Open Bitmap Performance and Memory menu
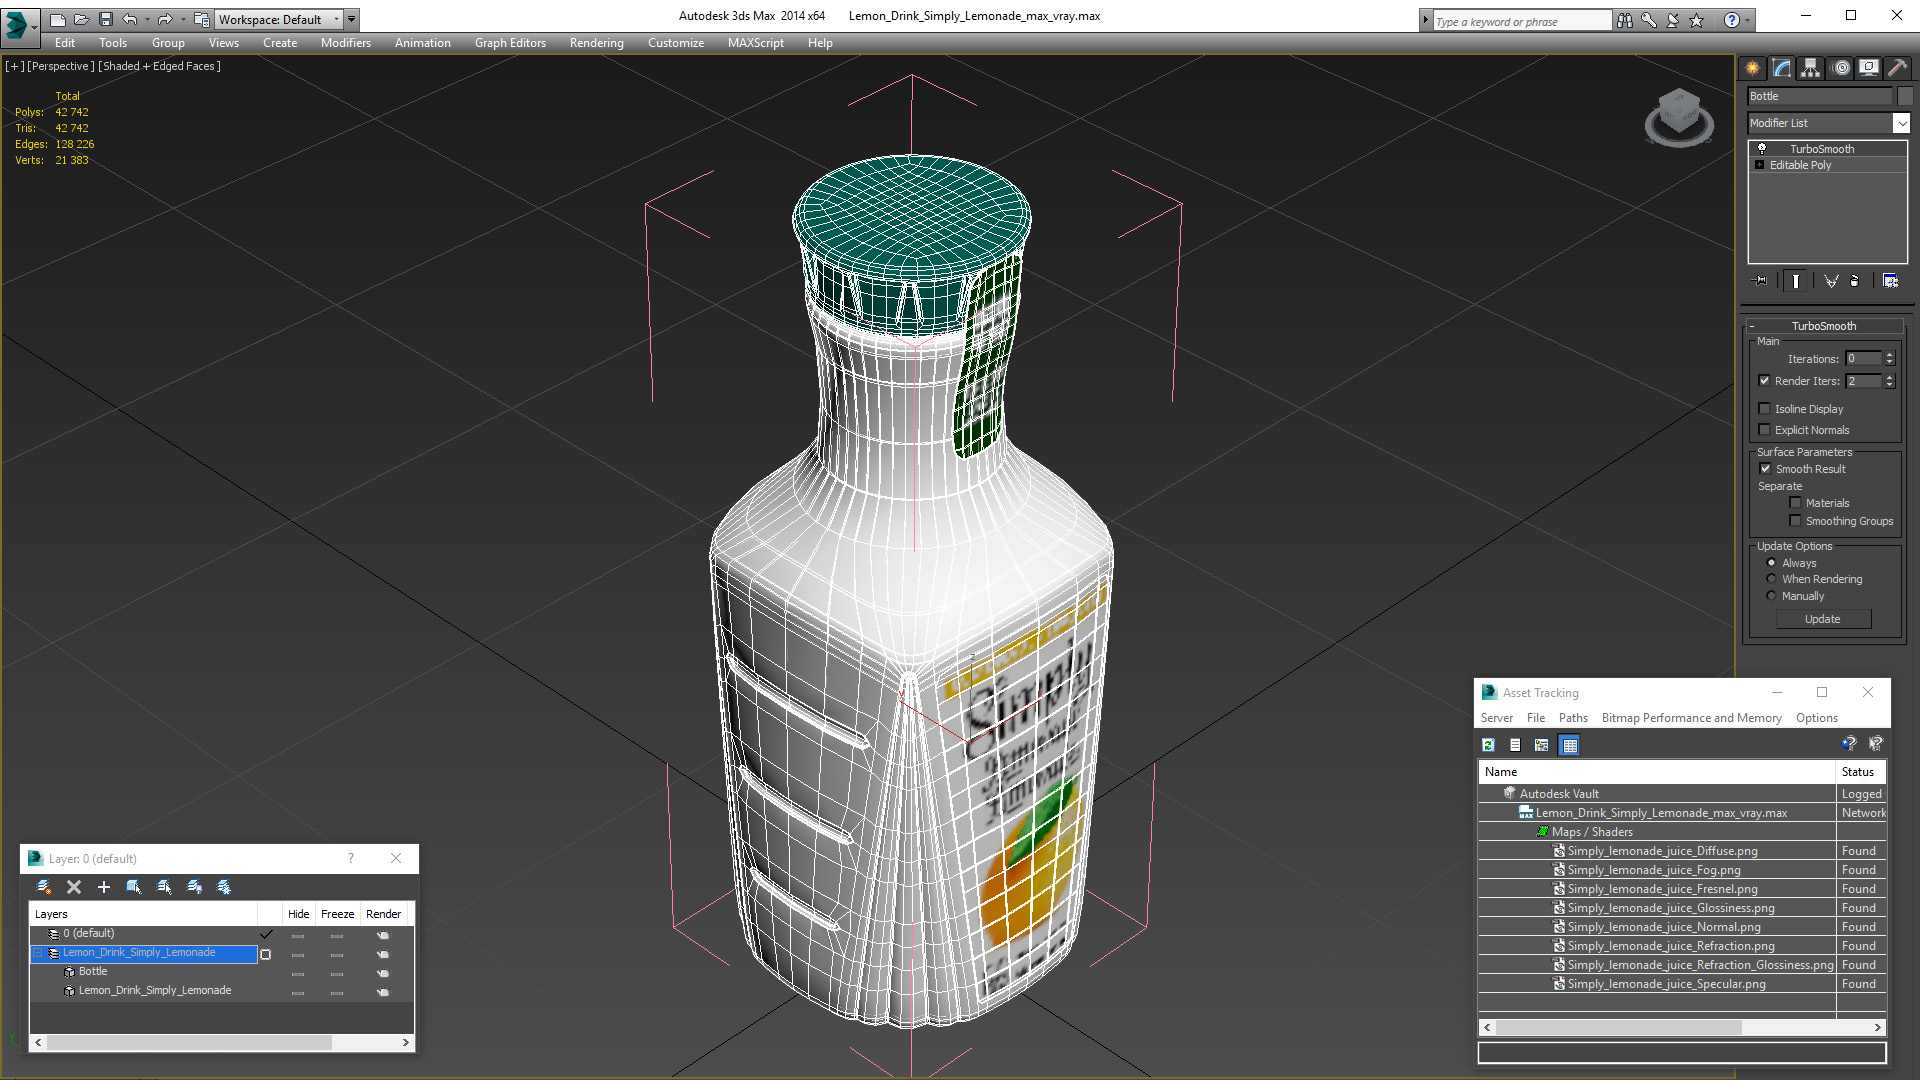Screen dimensions: 1920x1080 1692,718
